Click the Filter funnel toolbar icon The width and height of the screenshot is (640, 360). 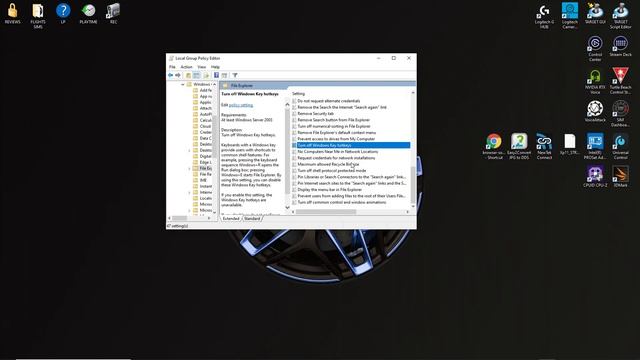(235, 75)
